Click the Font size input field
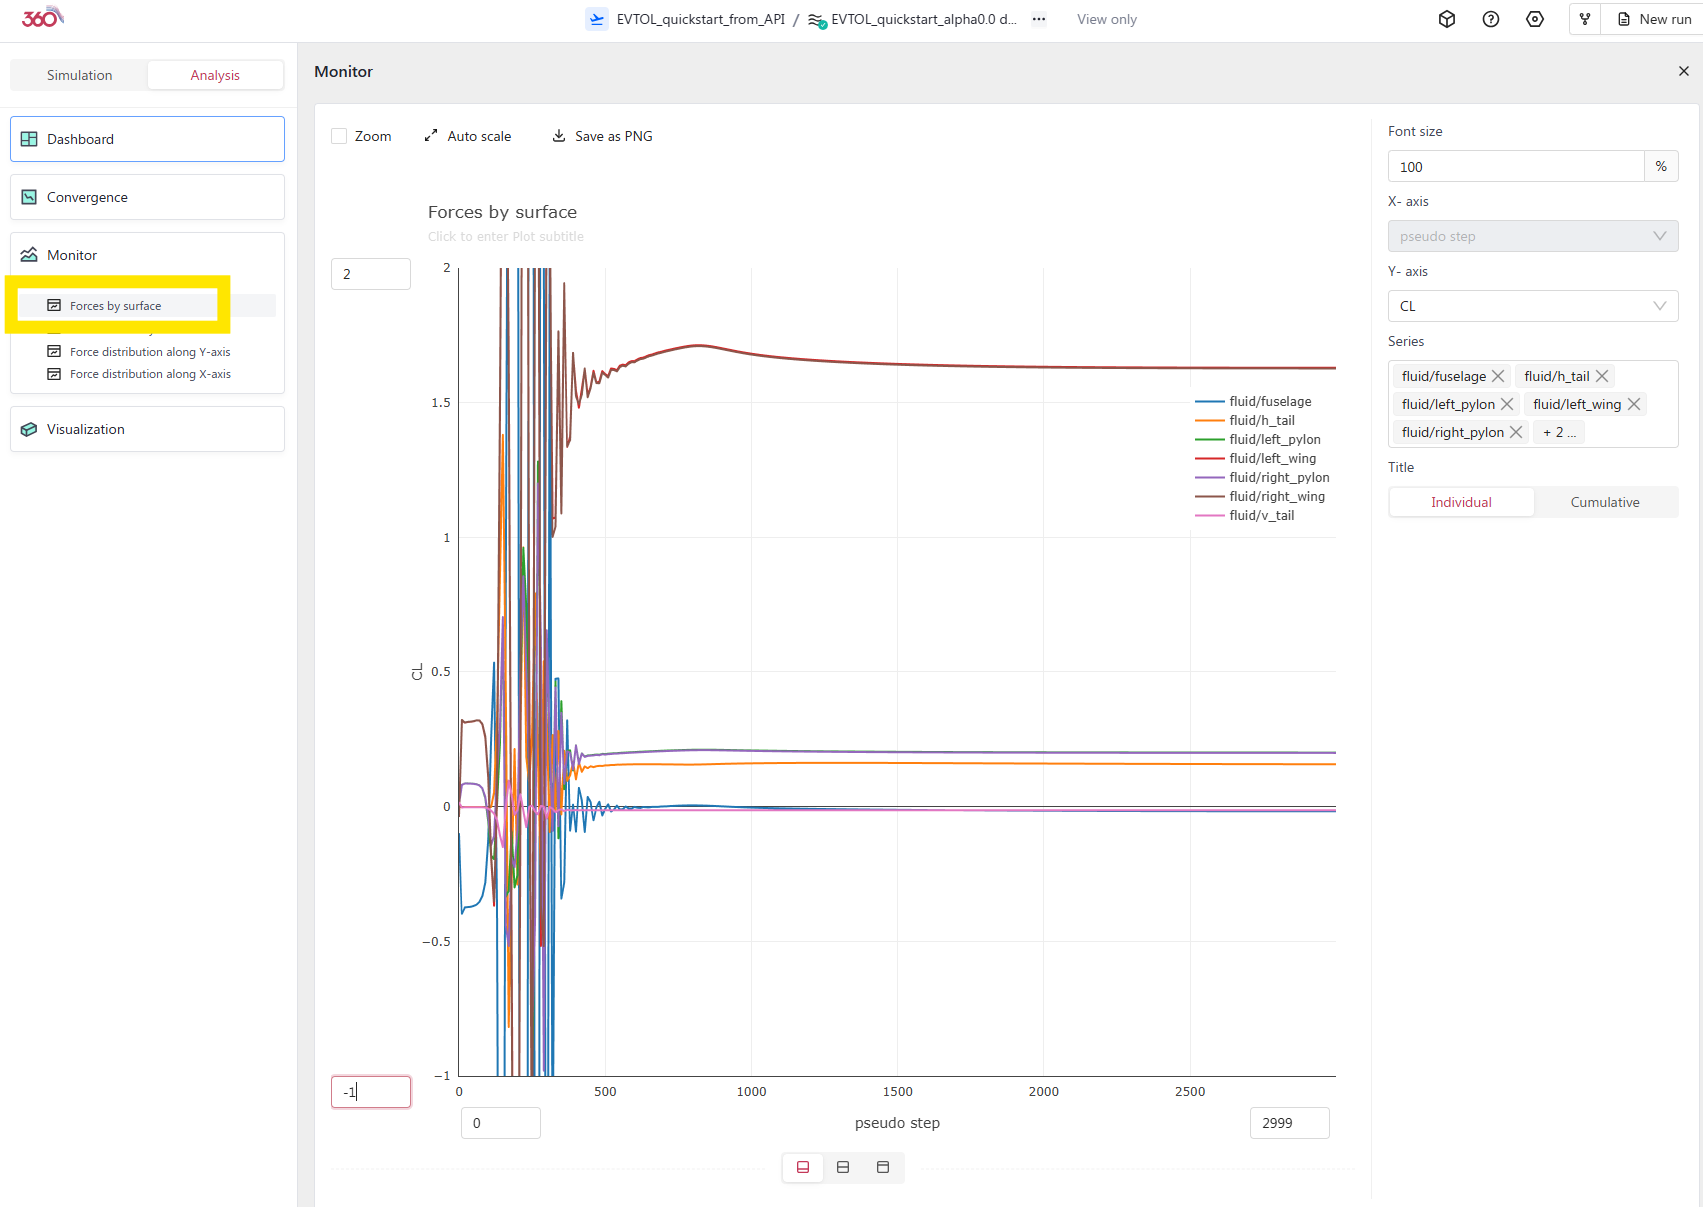This screenshot has width=1703, height=1207. click(x=1515, y=167)
